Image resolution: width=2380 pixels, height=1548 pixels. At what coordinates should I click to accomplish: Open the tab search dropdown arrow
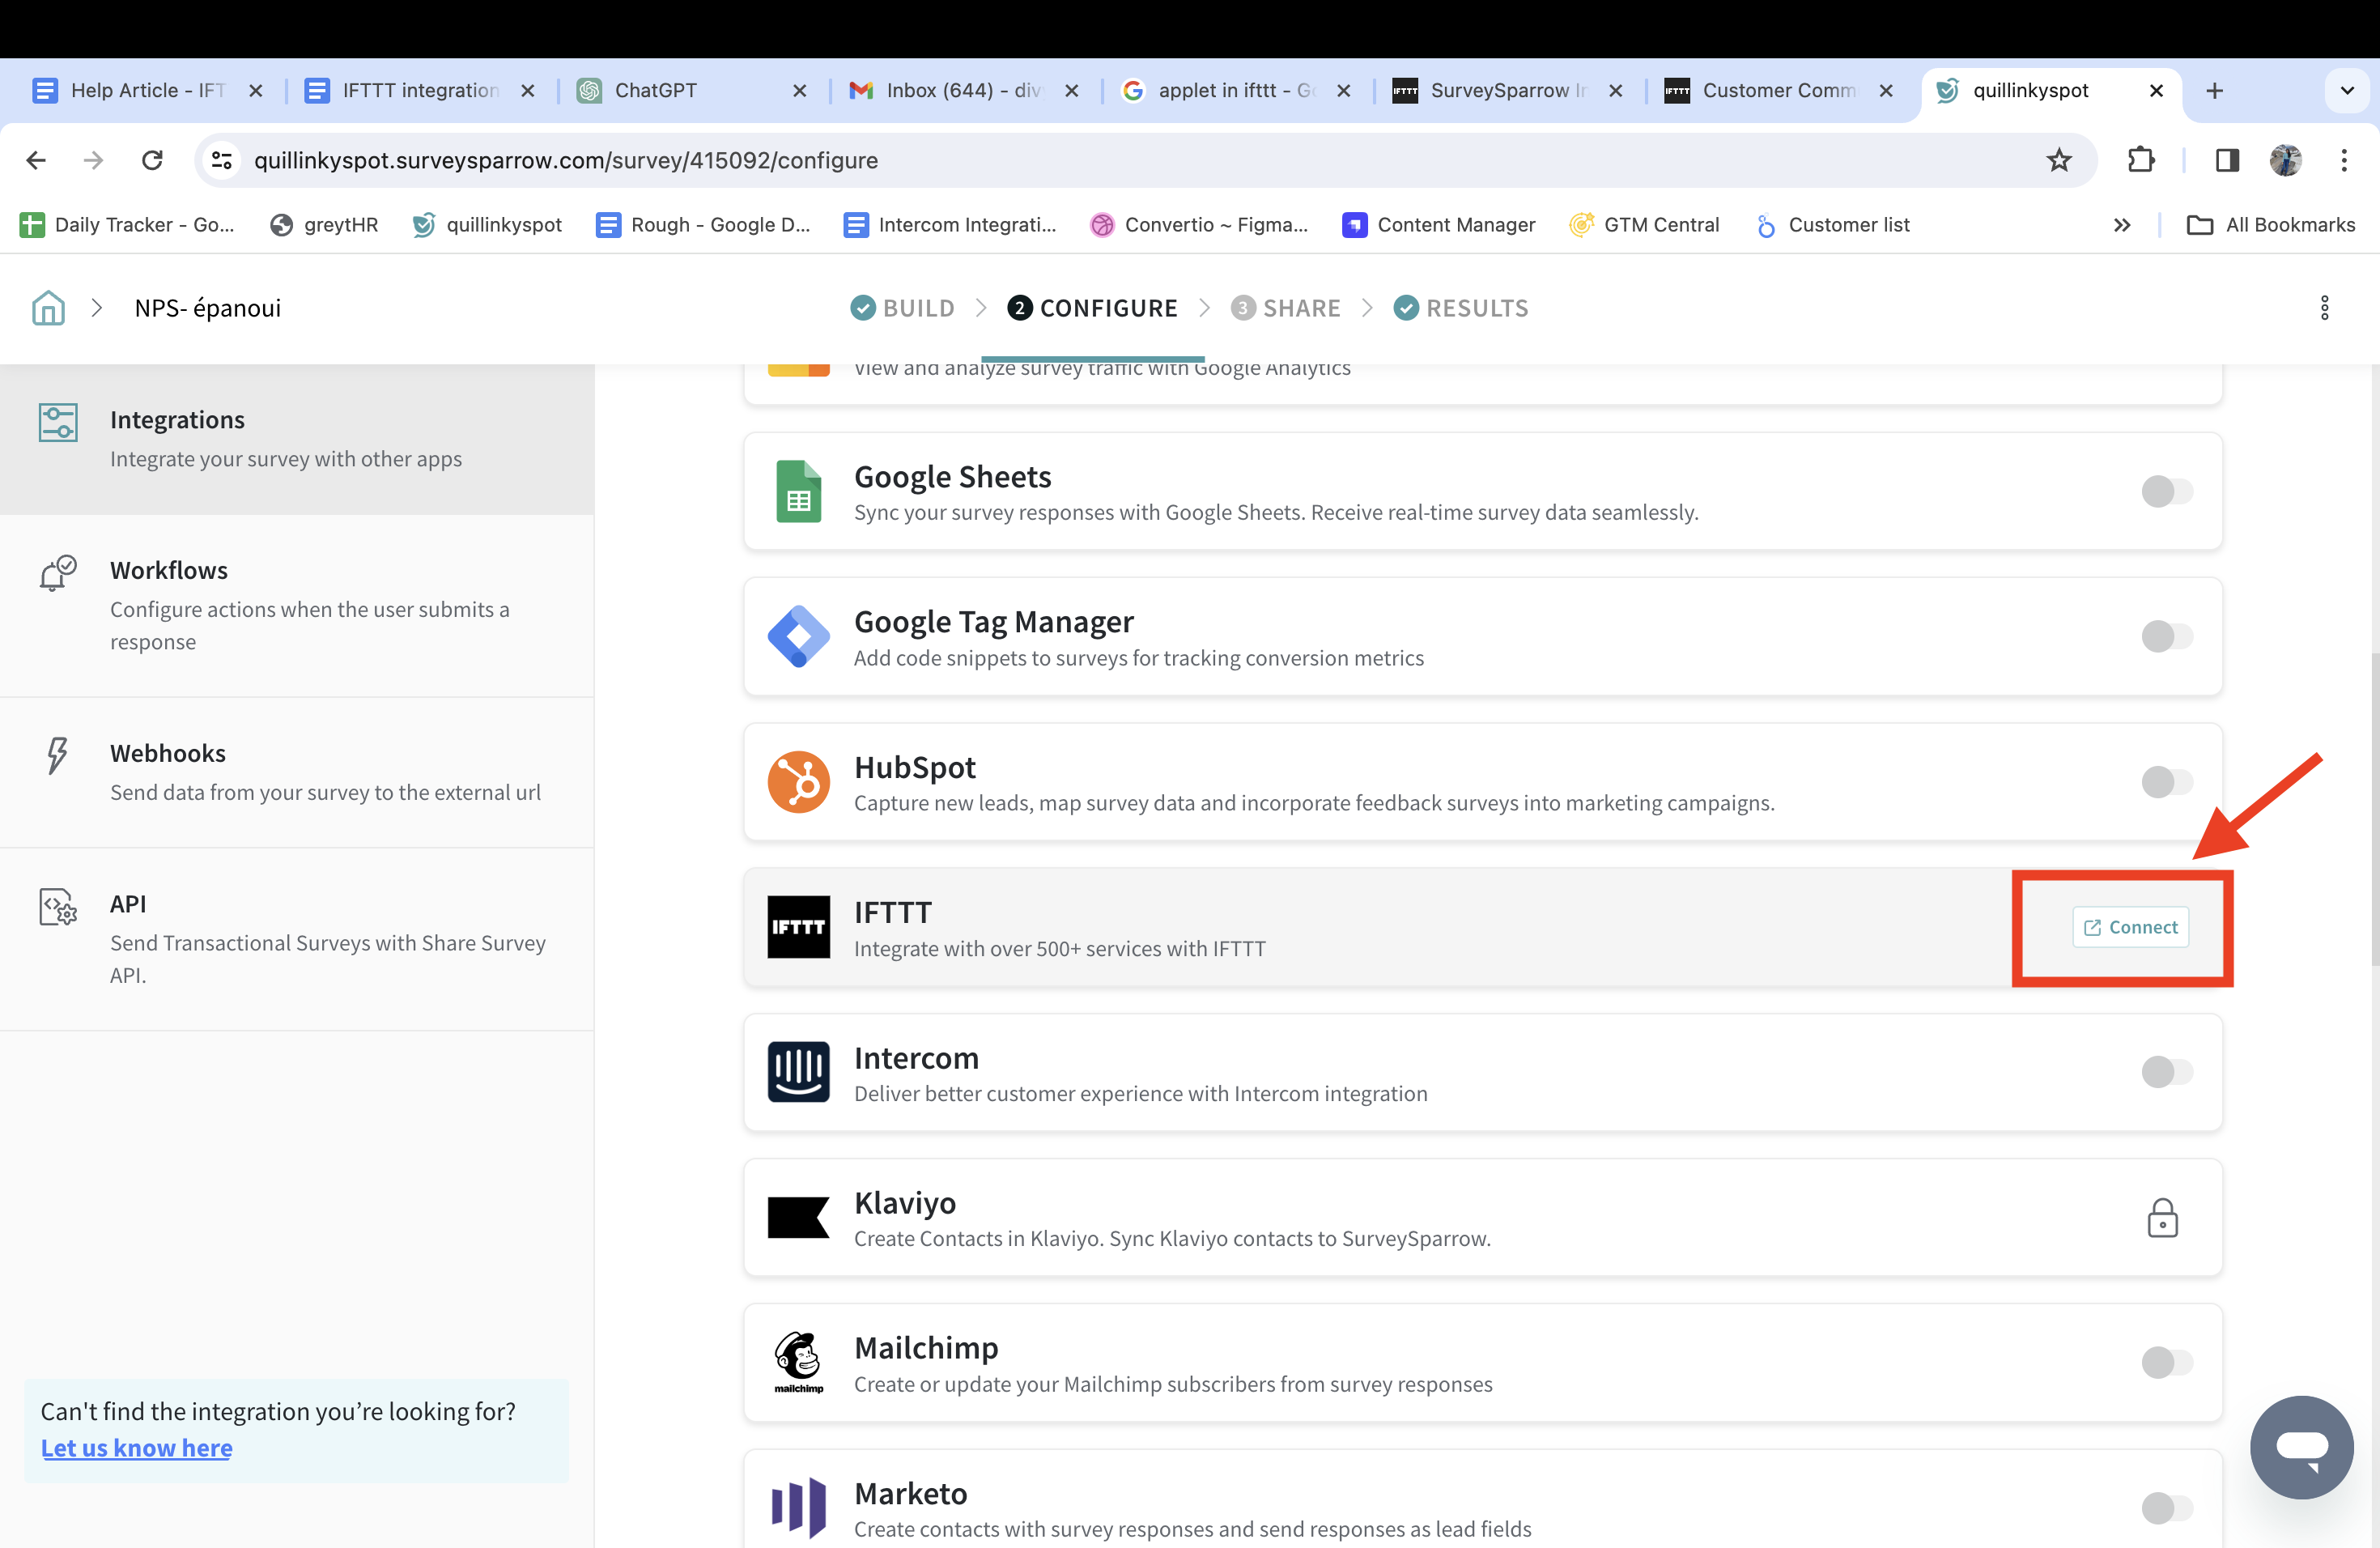point(2347,91)
